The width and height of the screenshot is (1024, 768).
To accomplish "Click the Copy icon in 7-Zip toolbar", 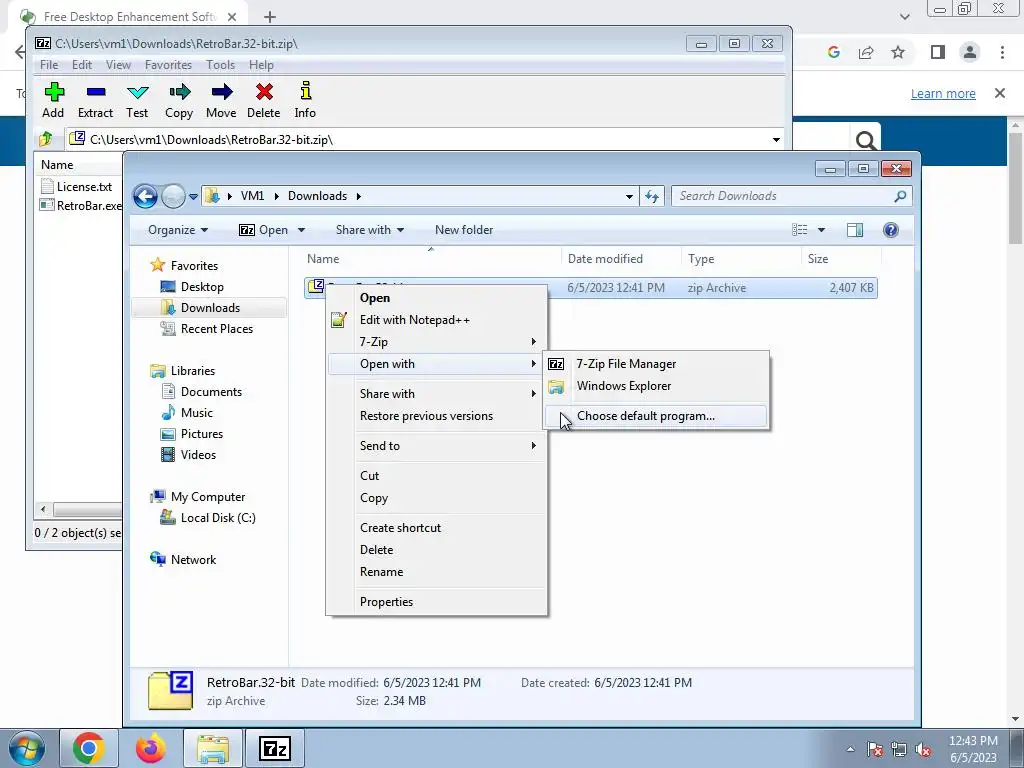I will pyautogui.click(x=179, y=92).
